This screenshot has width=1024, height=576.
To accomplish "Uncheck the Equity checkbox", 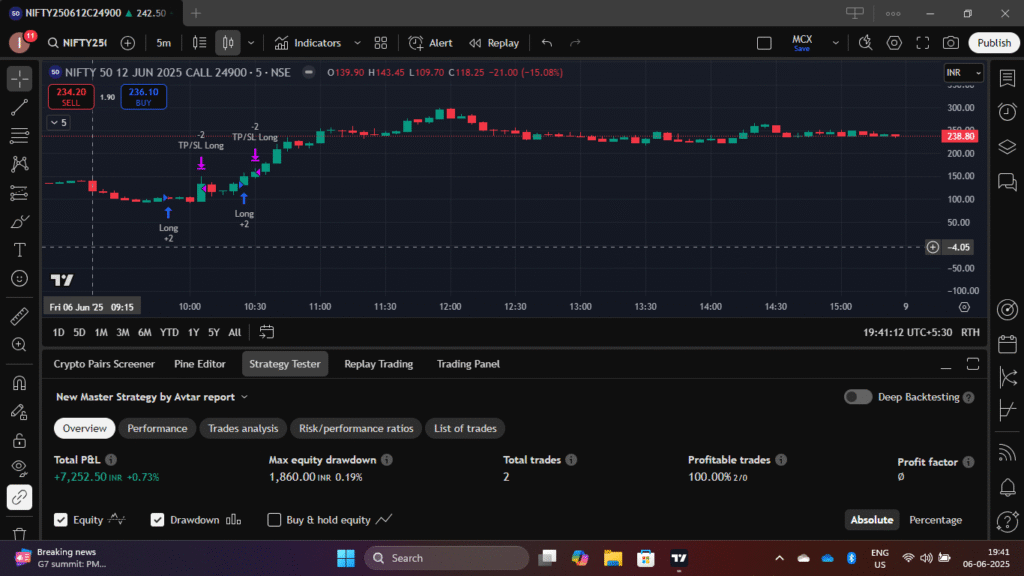I will point(61,520).
